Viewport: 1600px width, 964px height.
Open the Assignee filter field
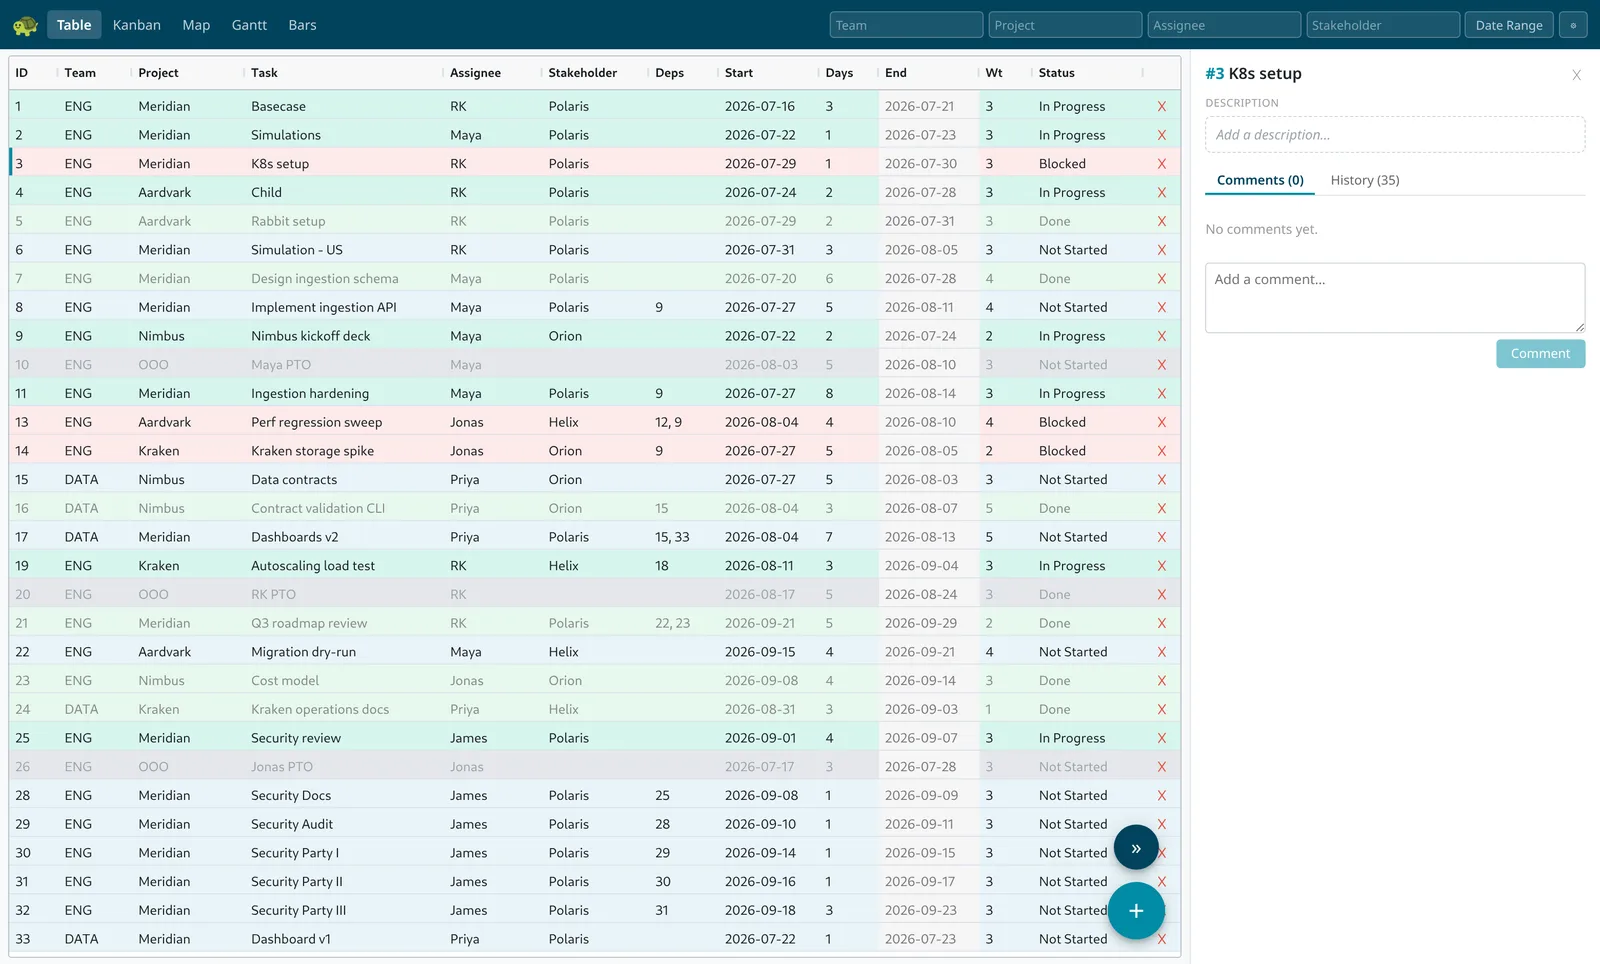click(x=1224, y=25)
